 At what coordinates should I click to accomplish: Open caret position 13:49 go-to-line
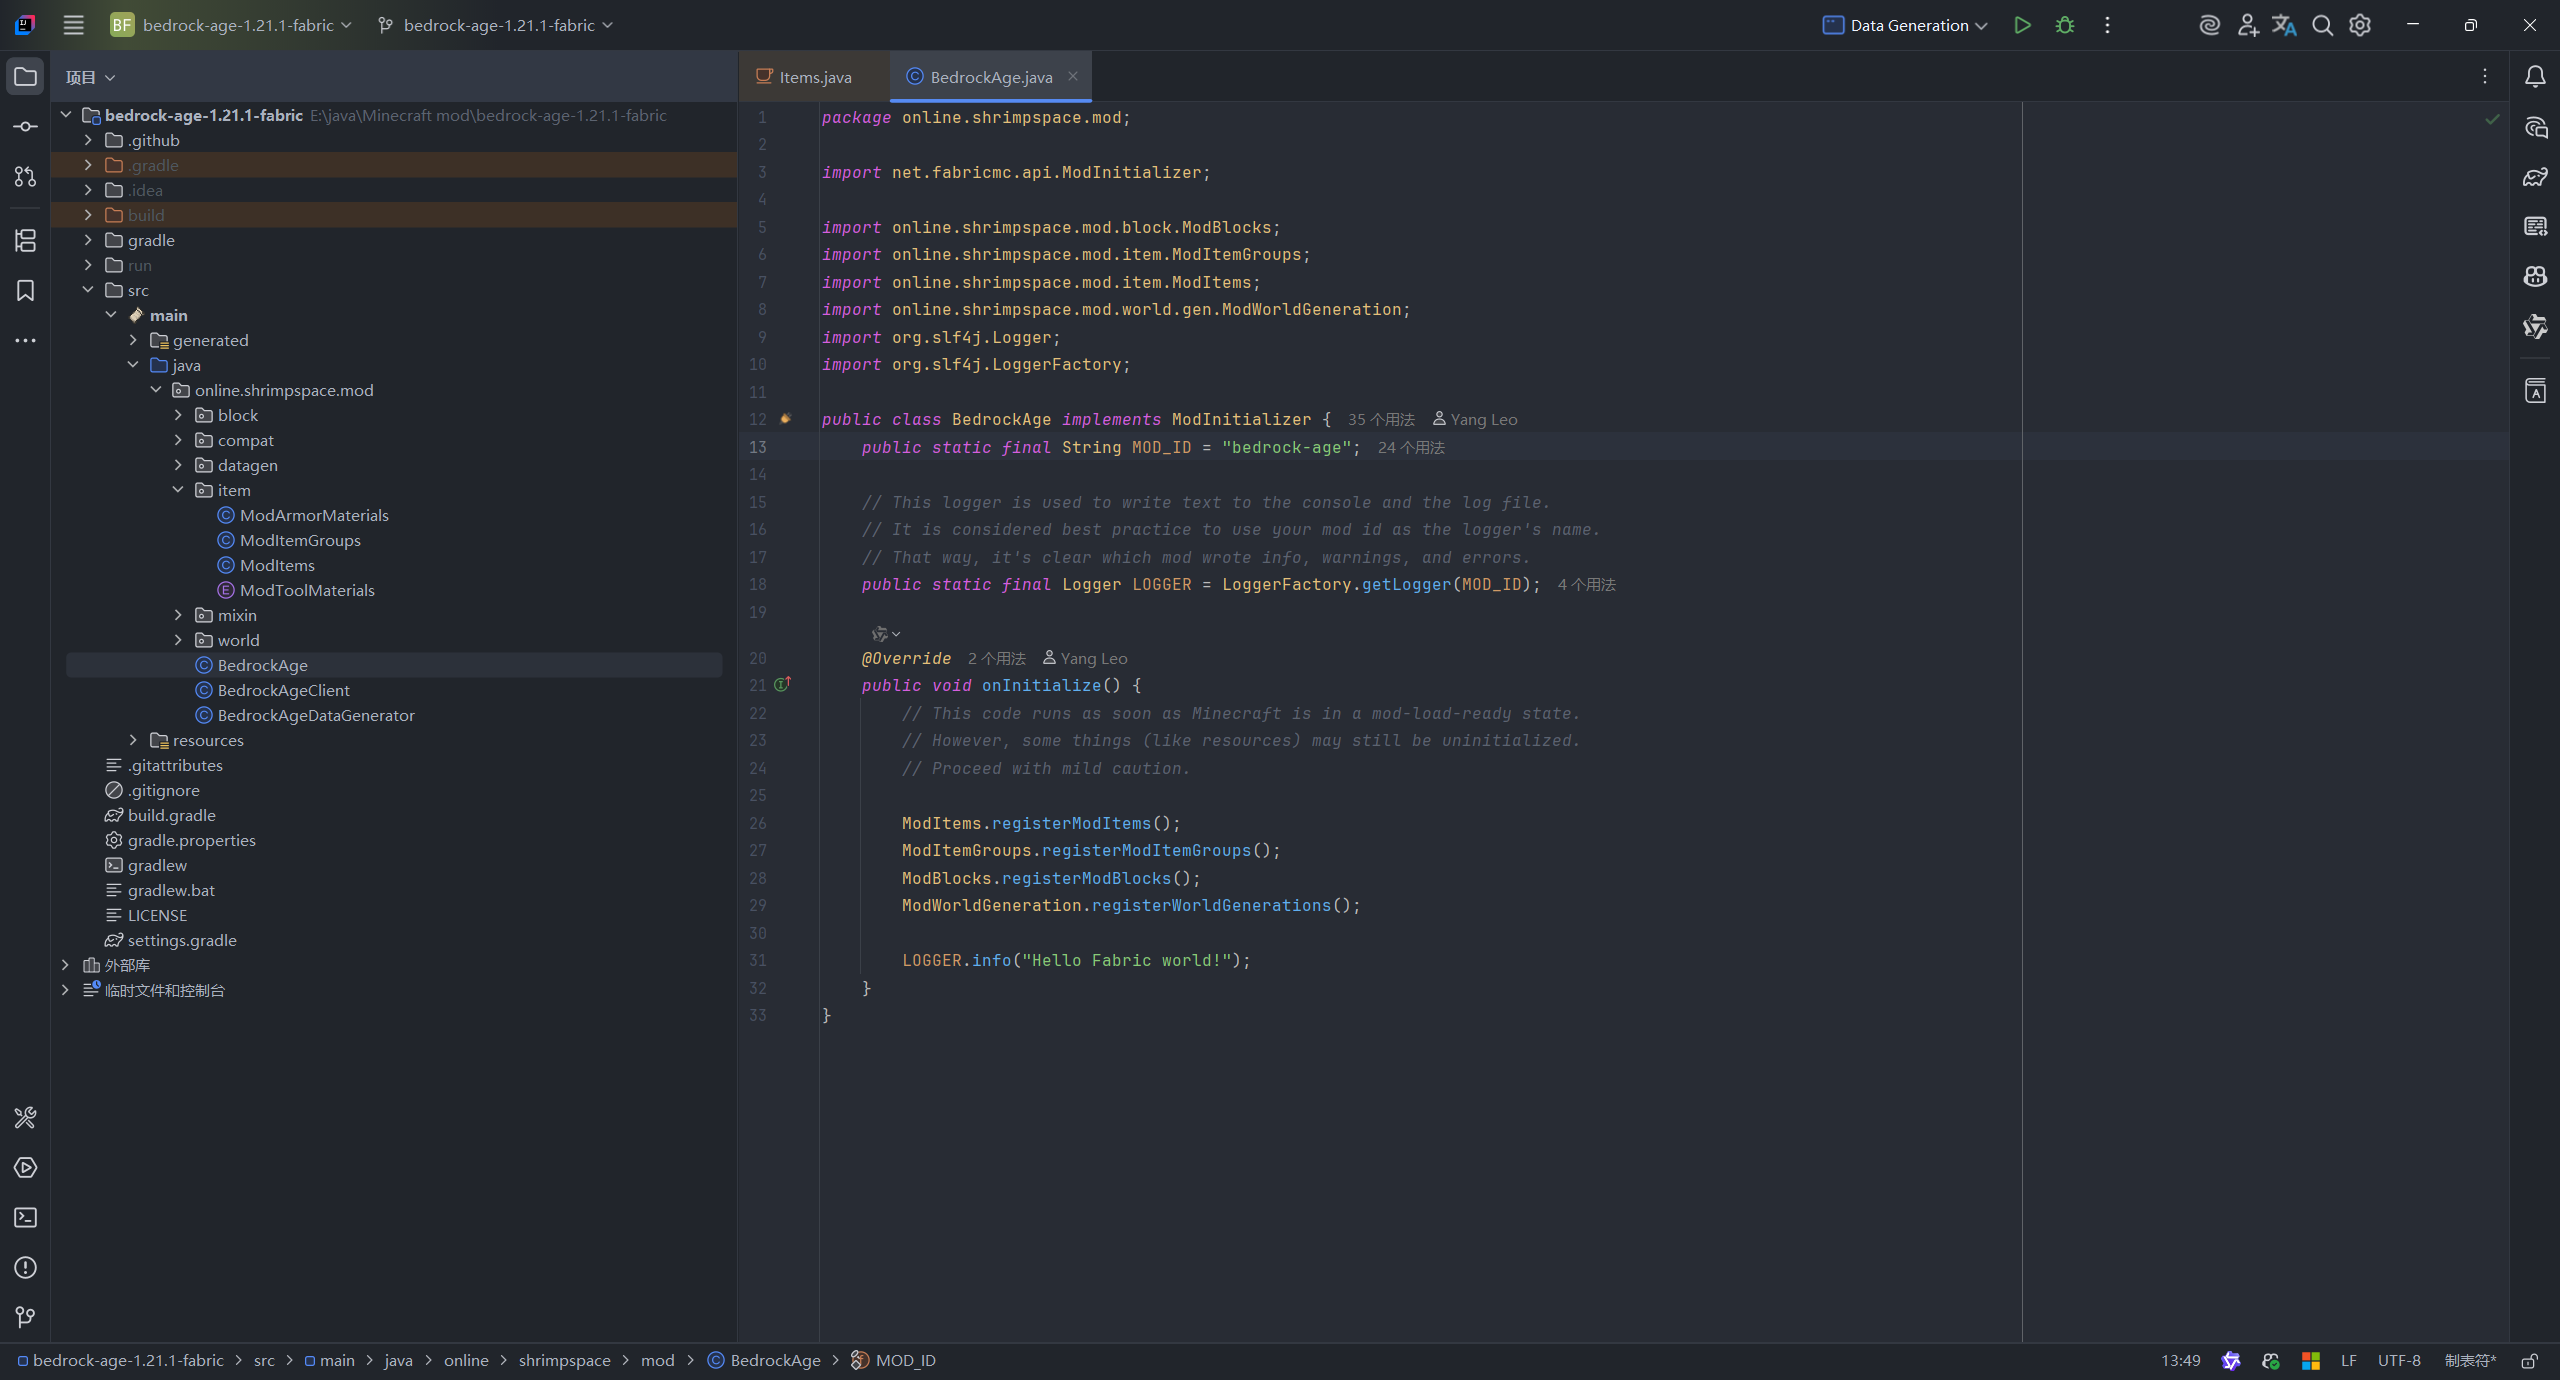(2181, 1360)
